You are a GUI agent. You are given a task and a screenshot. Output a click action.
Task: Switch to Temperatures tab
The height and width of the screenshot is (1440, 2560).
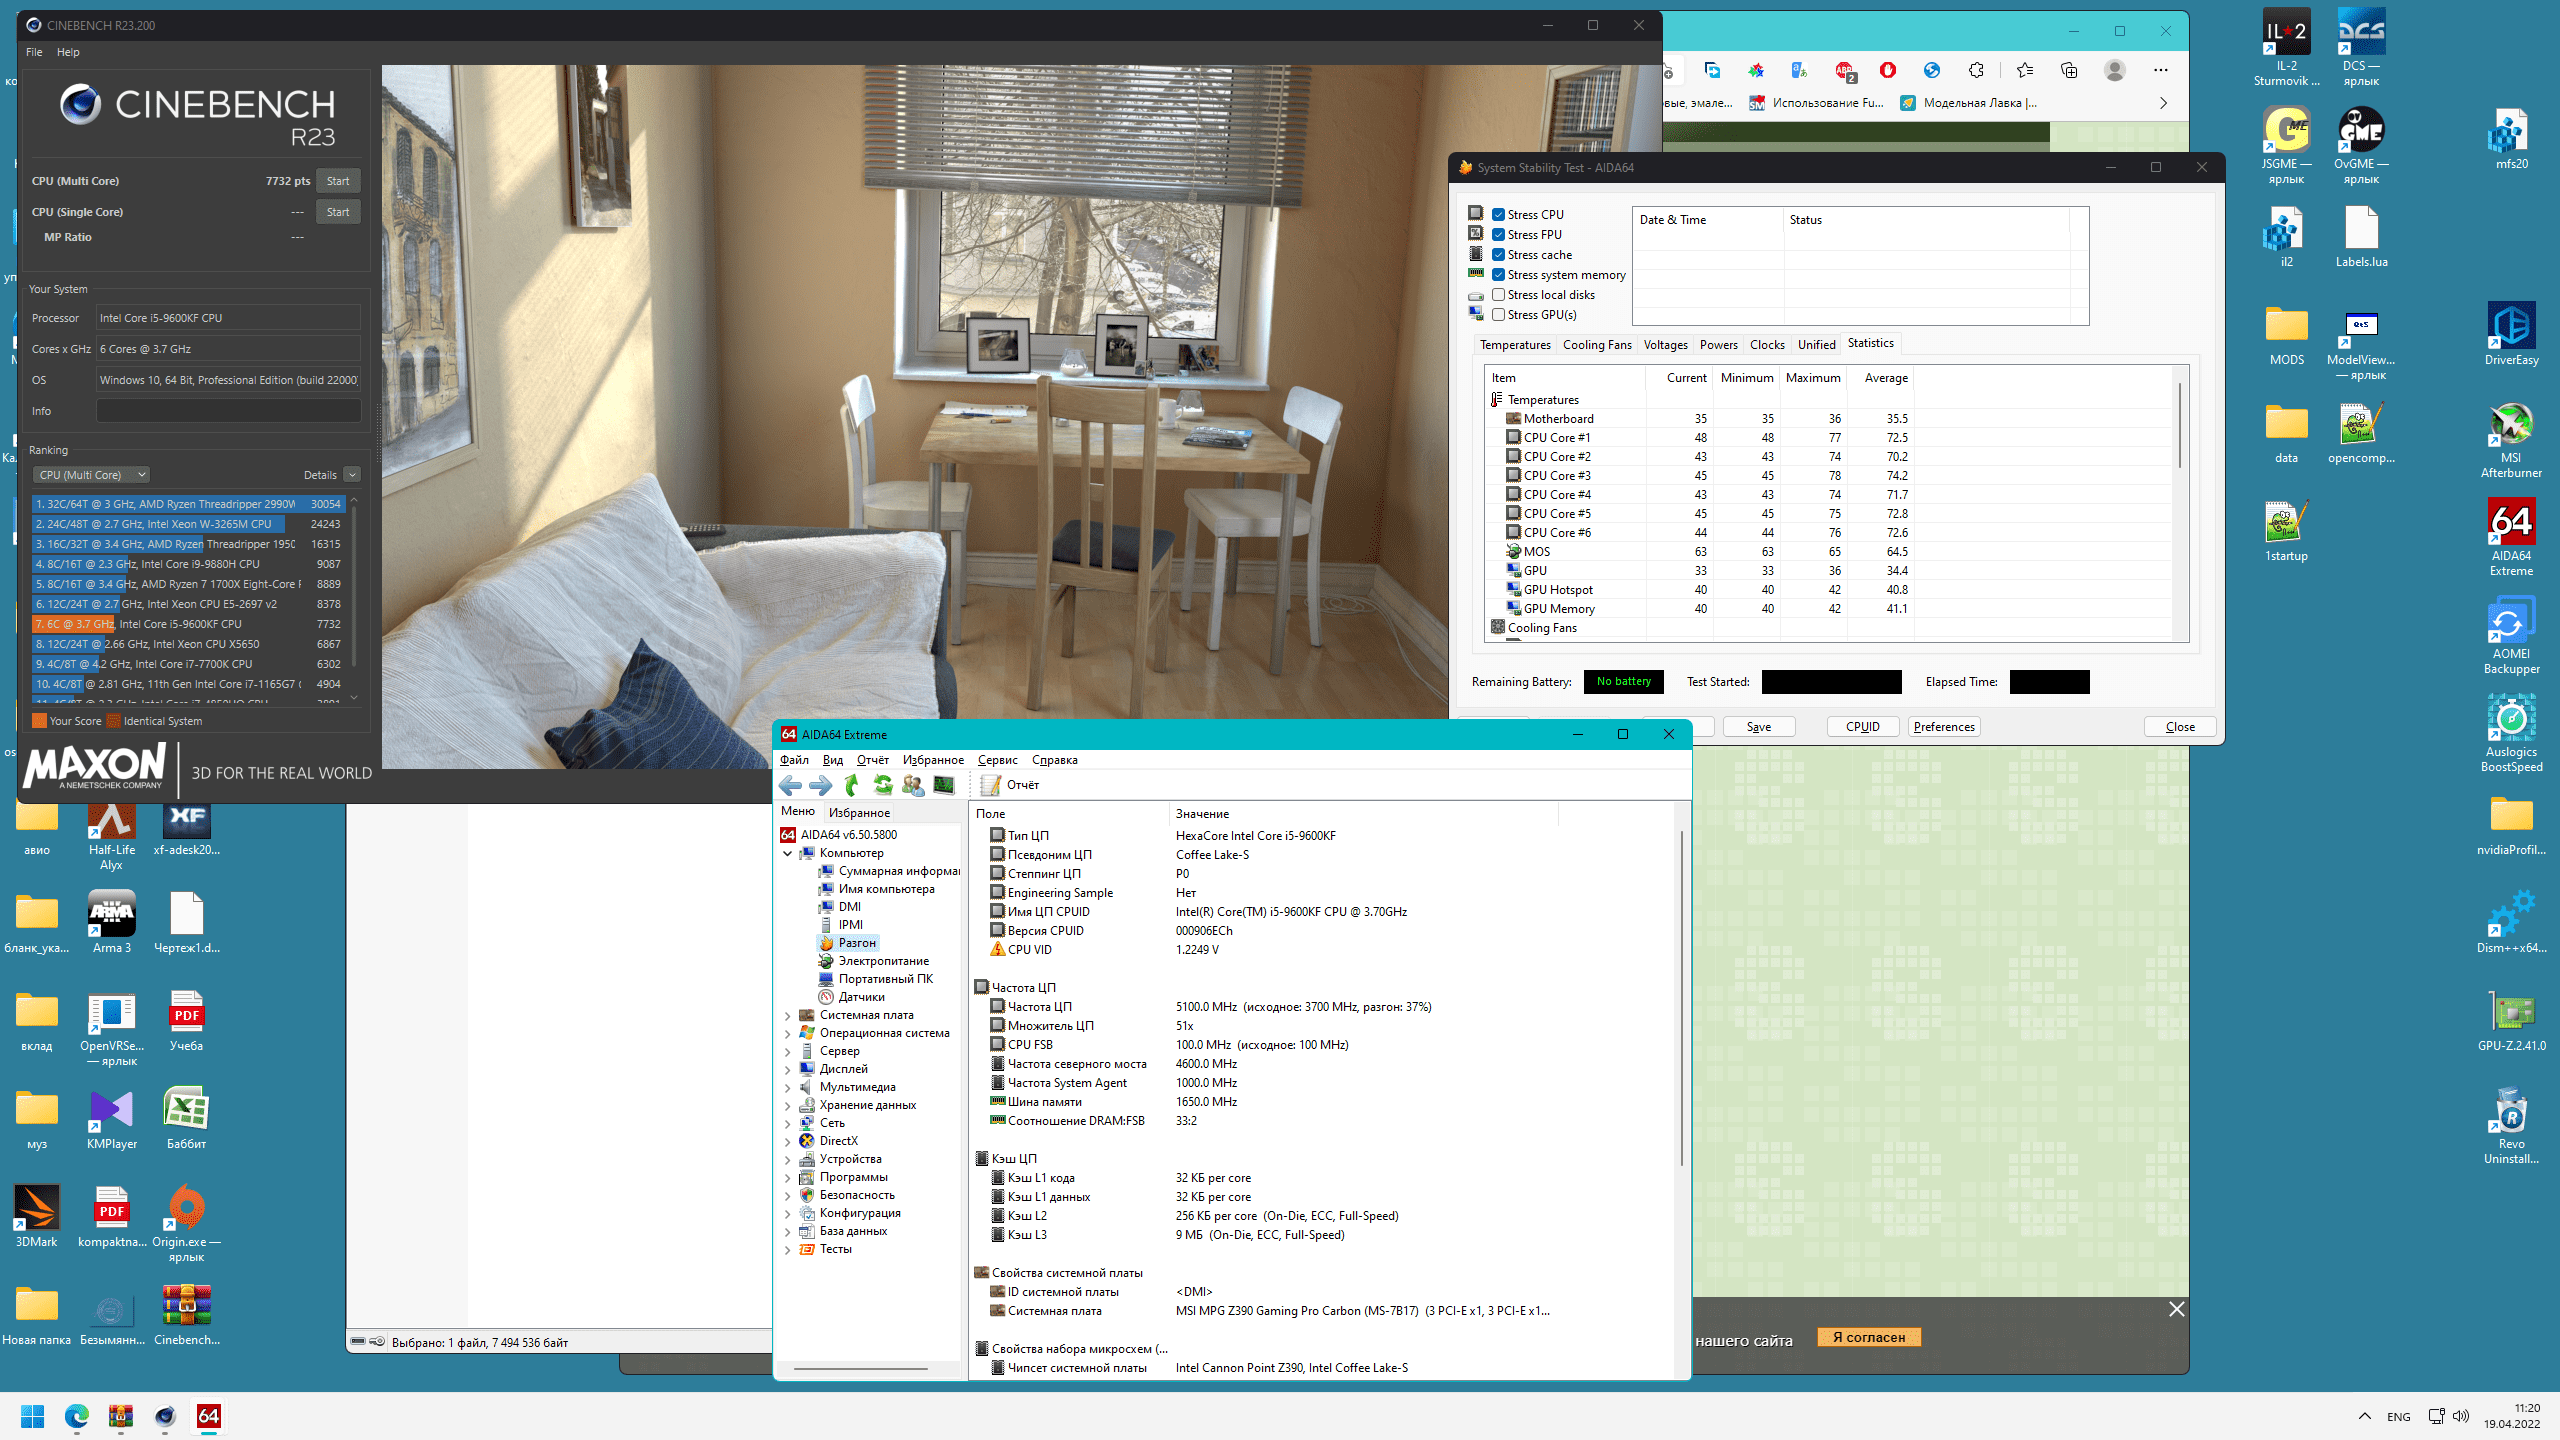[x=1515, y=345]
